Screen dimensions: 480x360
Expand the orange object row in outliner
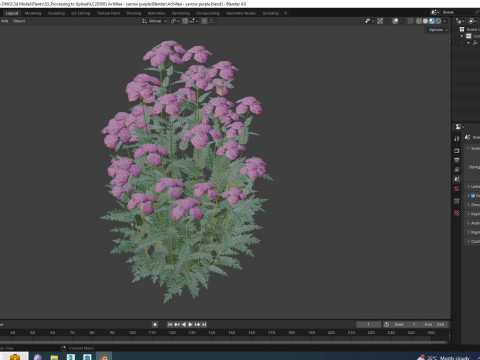pos(468,43)
